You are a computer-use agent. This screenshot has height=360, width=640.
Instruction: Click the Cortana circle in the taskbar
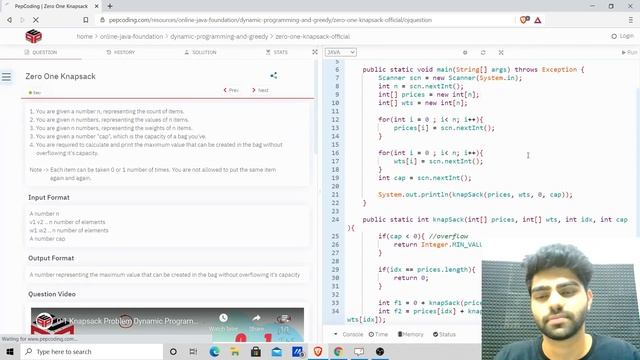173,351
